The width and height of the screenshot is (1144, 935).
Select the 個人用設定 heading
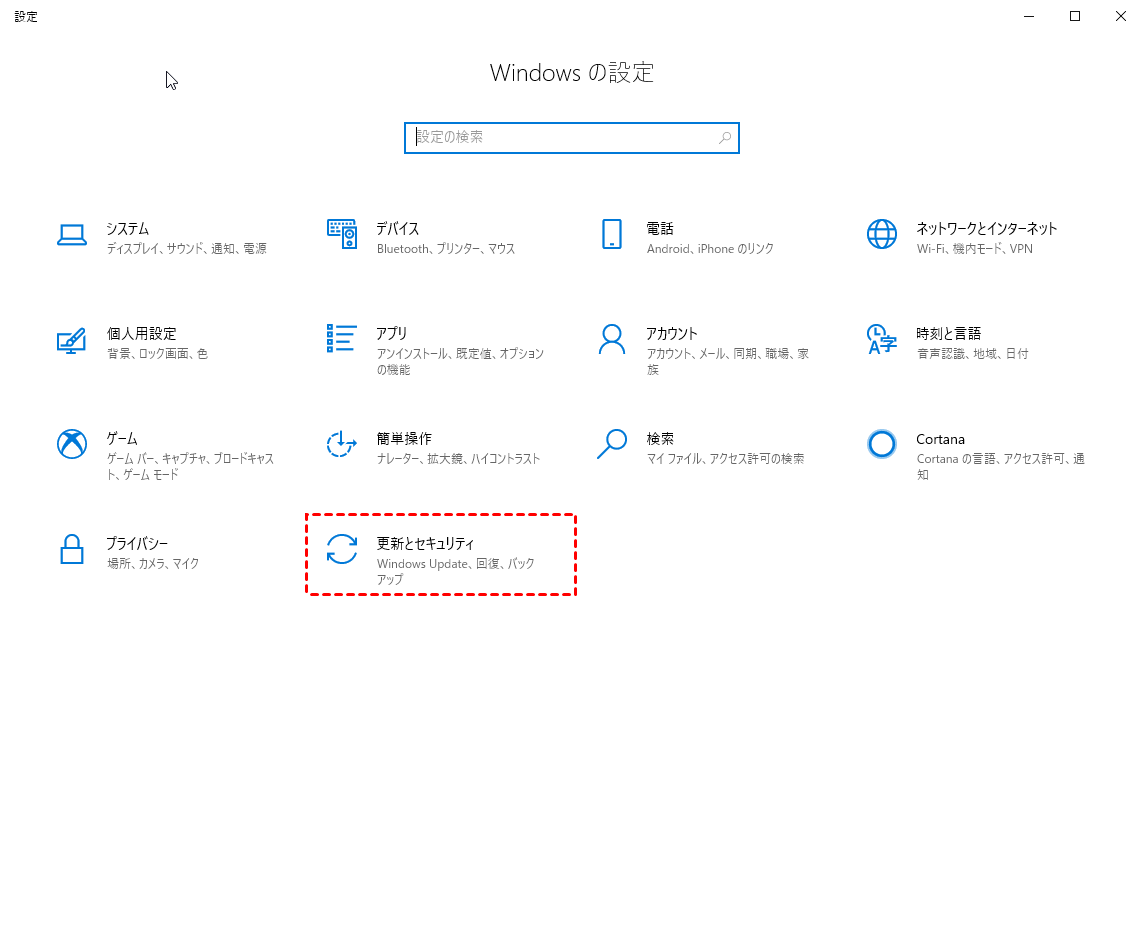coord(142,334)
